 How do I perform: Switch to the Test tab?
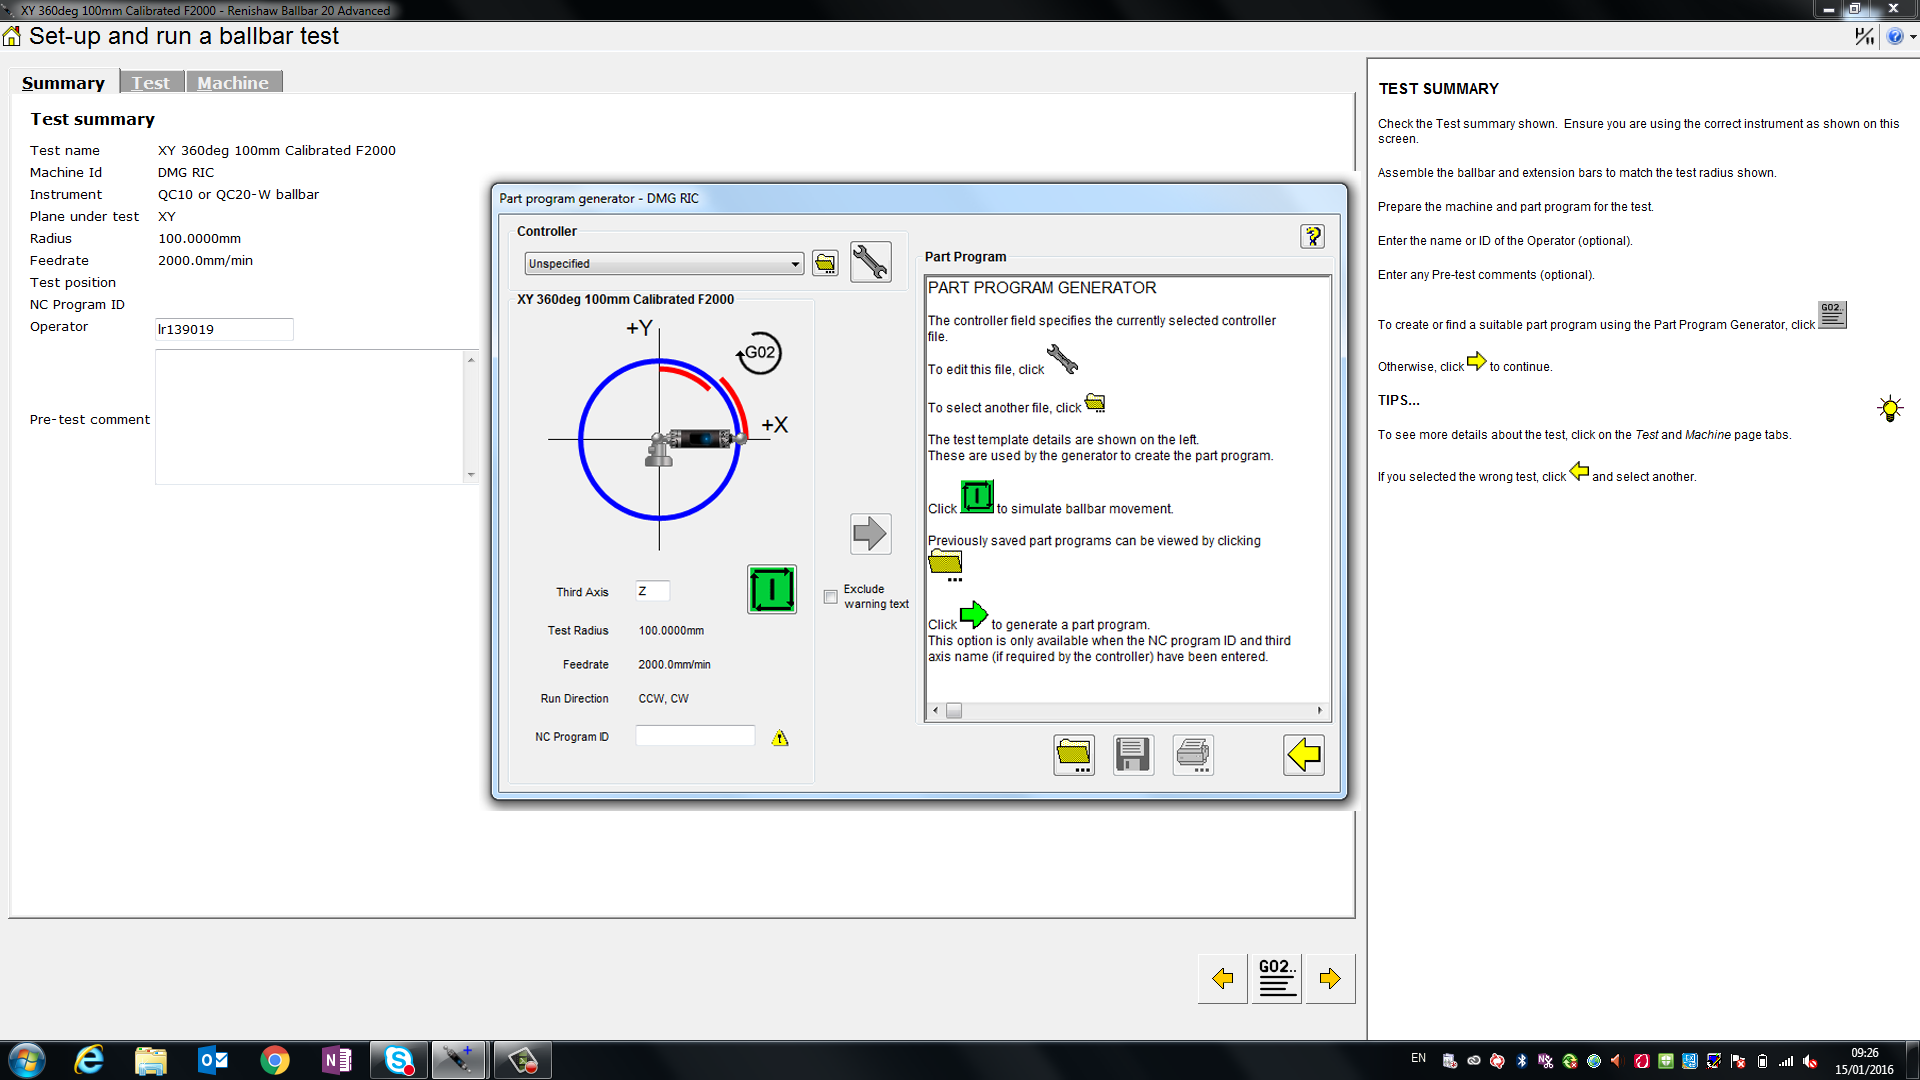click(x=151, y=82)
